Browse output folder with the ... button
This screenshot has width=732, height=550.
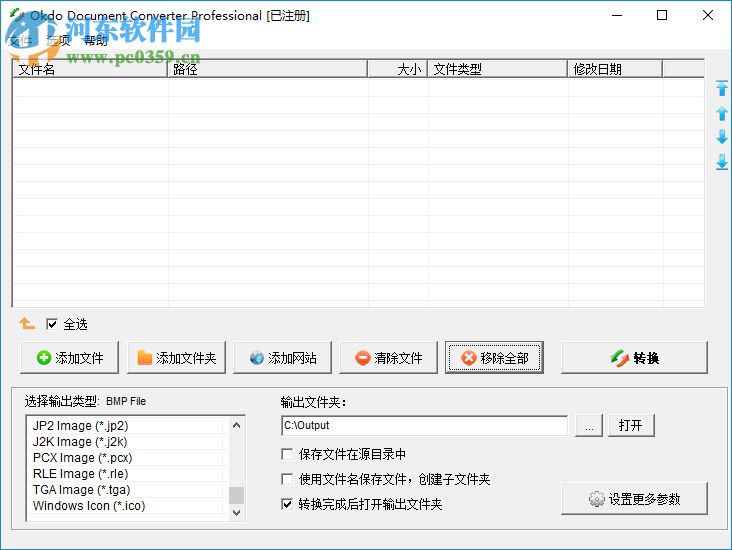[x=589, y=425]
